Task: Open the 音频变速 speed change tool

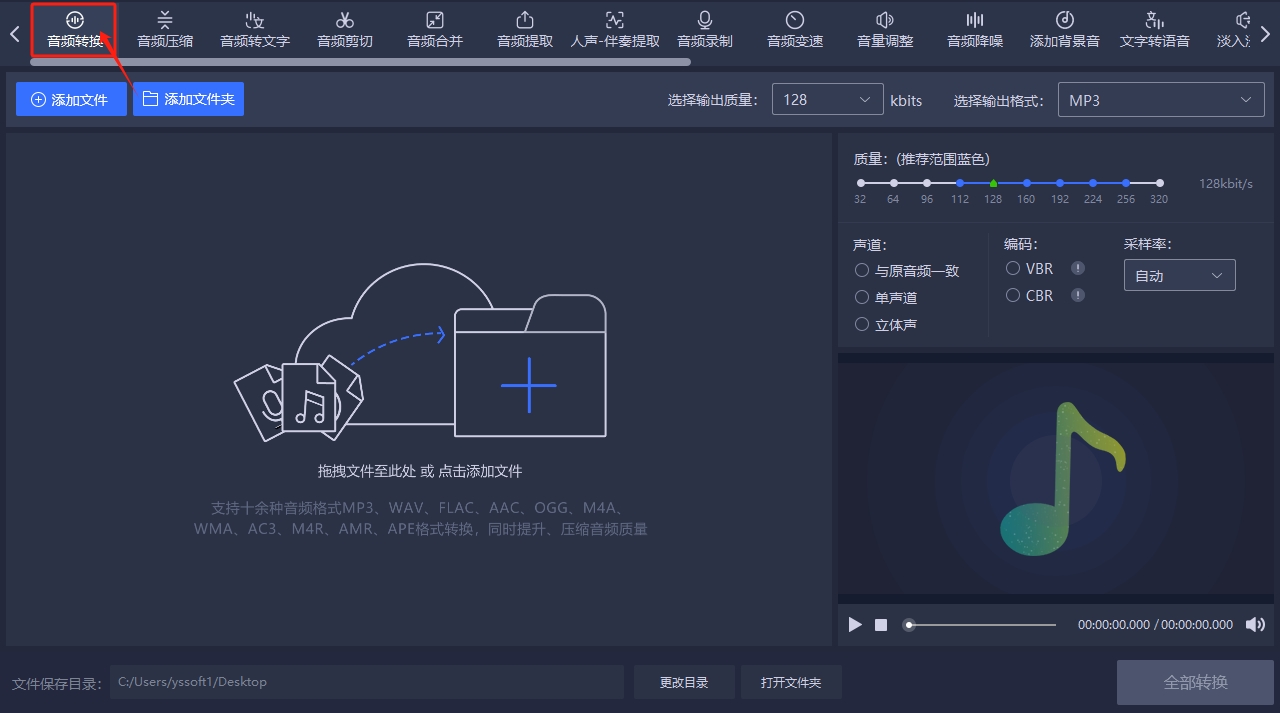Action: point(795,29)
